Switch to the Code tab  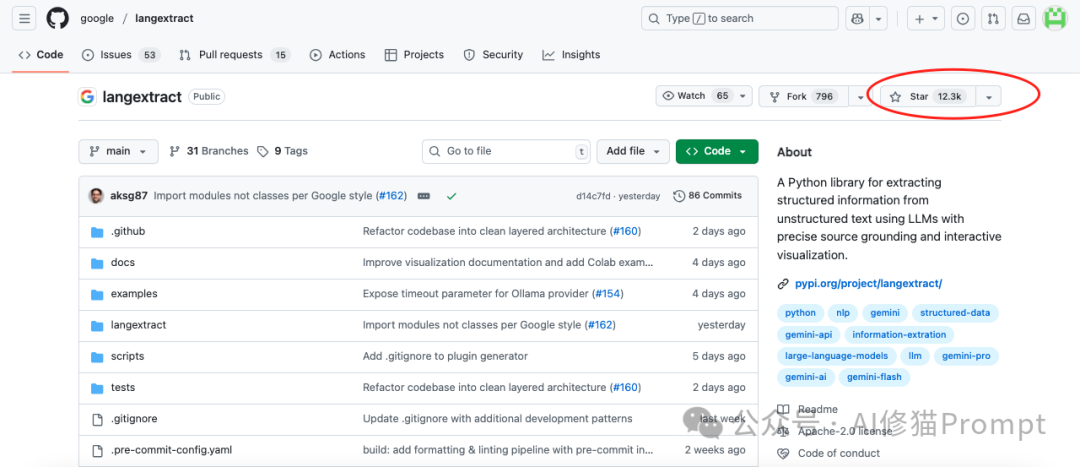click(41, 54)
